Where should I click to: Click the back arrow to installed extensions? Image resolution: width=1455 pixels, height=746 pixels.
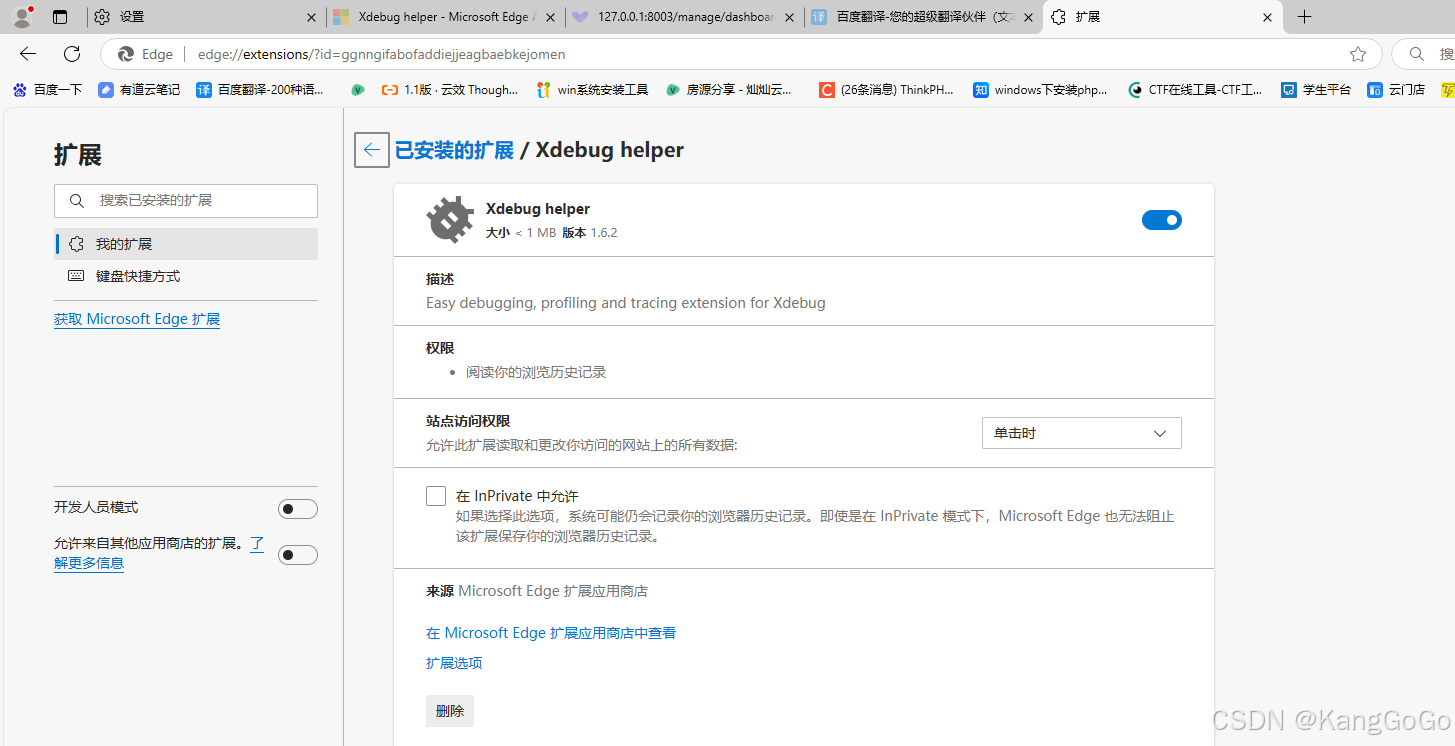[x=372, y=150]
